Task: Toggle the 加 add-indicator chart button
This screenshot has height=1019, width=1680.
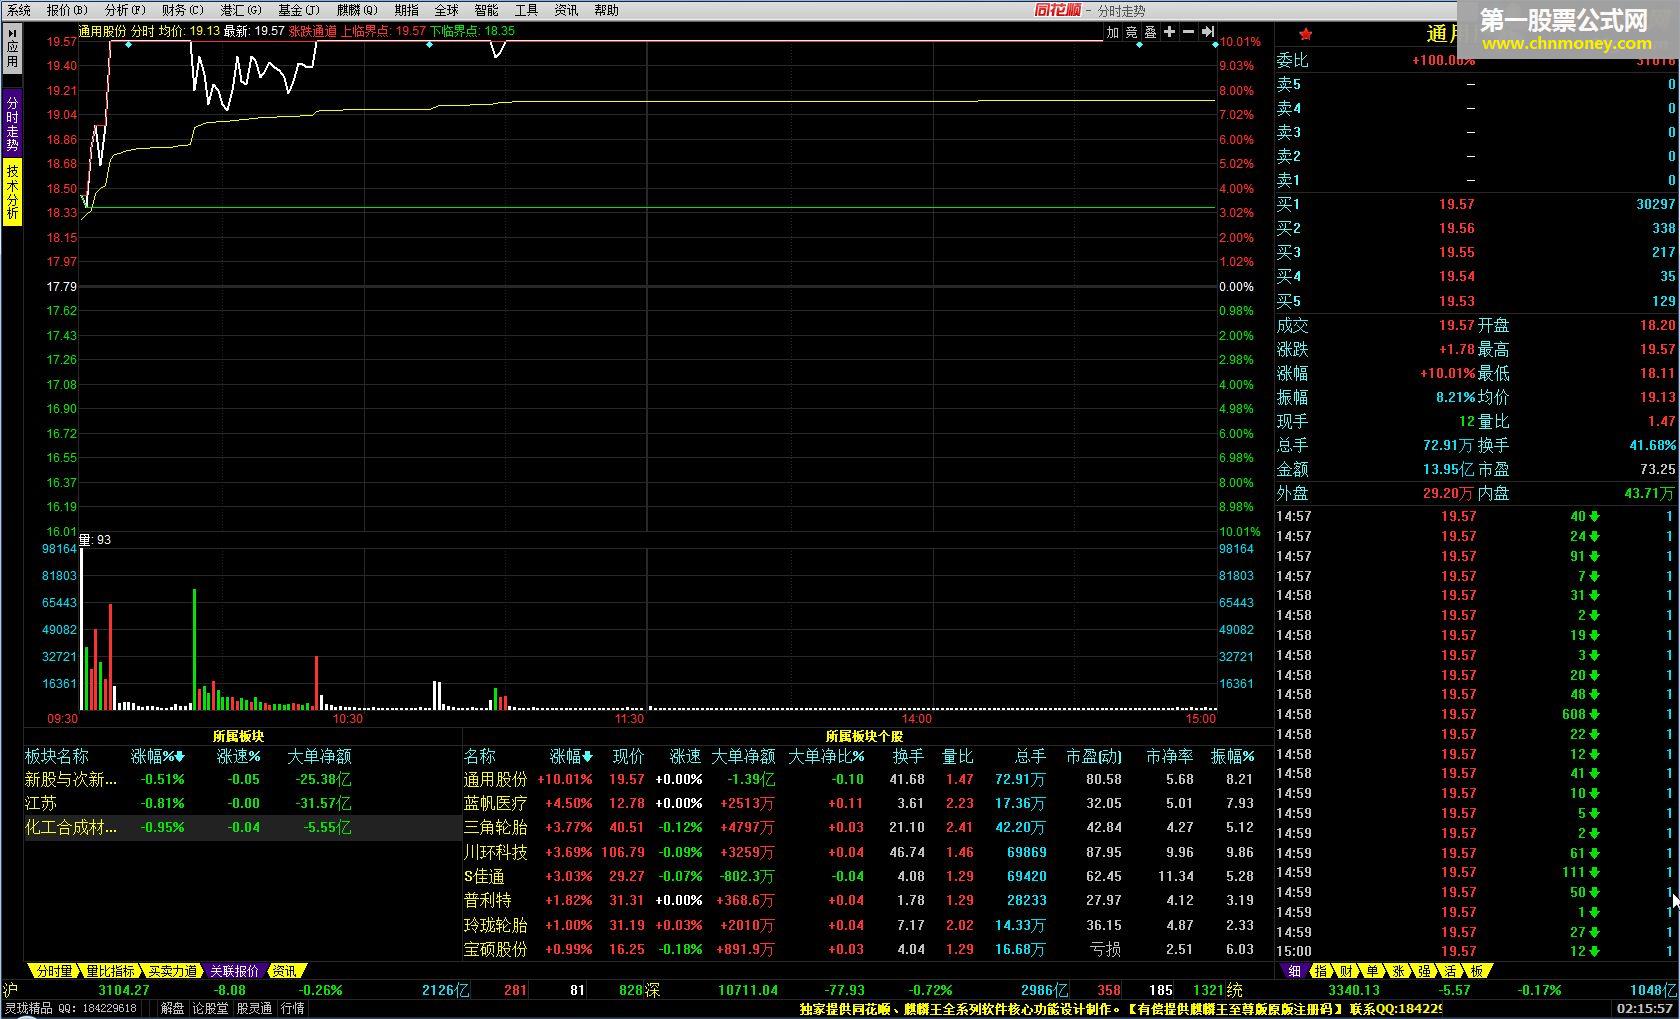Action: (1112, 32)
